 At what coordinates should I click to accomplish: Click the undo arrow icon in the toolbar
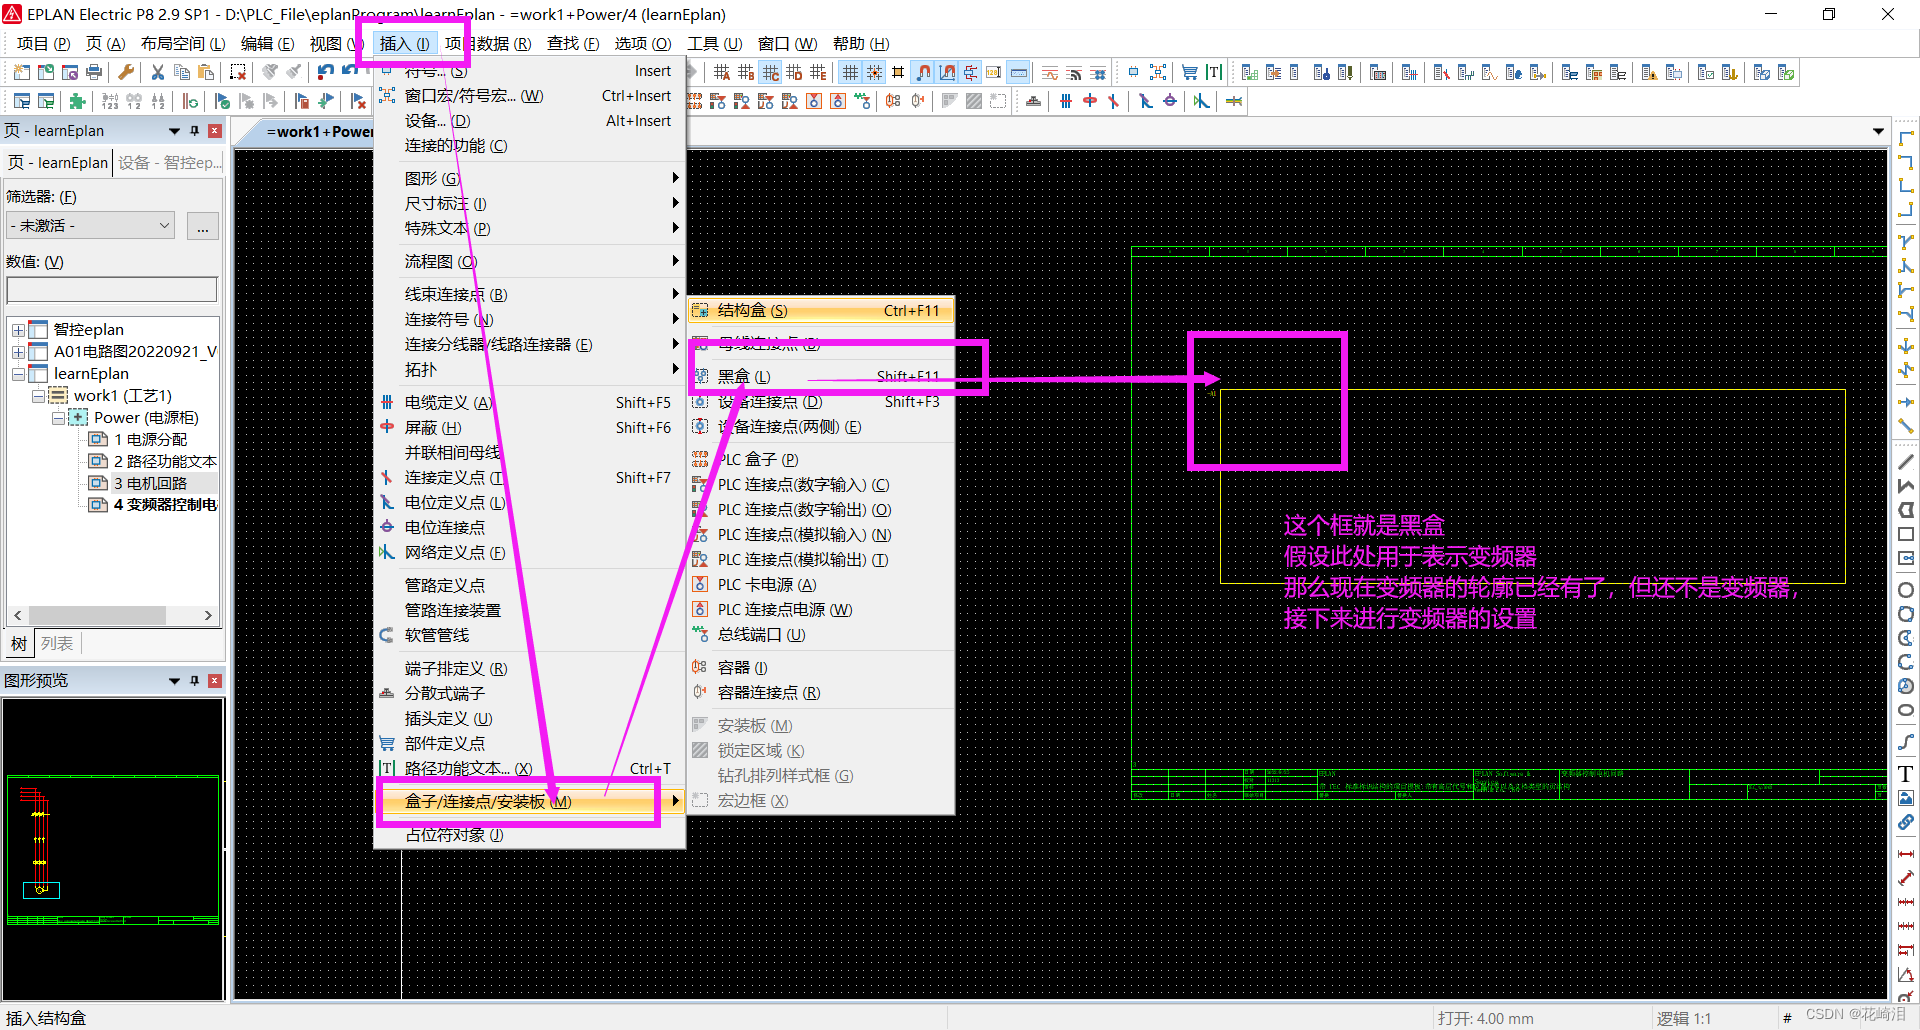pos(325,71)
